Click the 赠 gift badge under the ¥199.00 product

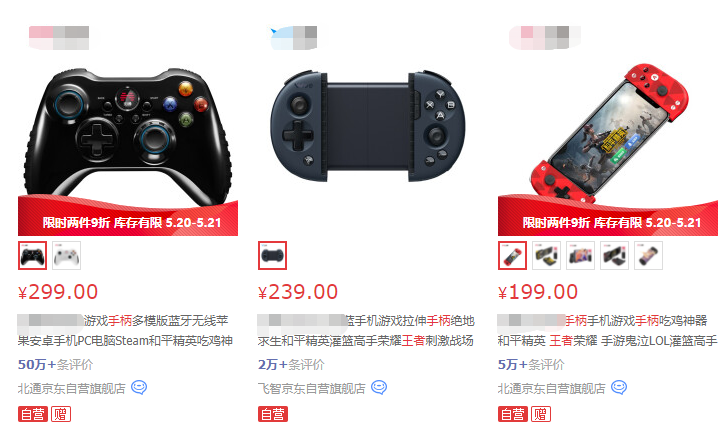541,414
